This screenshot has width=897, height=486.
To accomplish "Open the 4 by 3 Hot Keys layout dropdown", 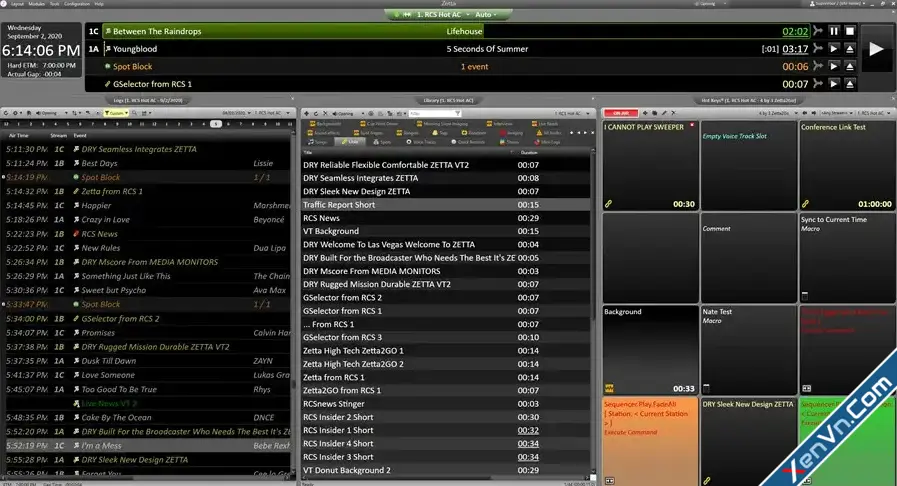I will pyautogui.click(x=779, y=113).
